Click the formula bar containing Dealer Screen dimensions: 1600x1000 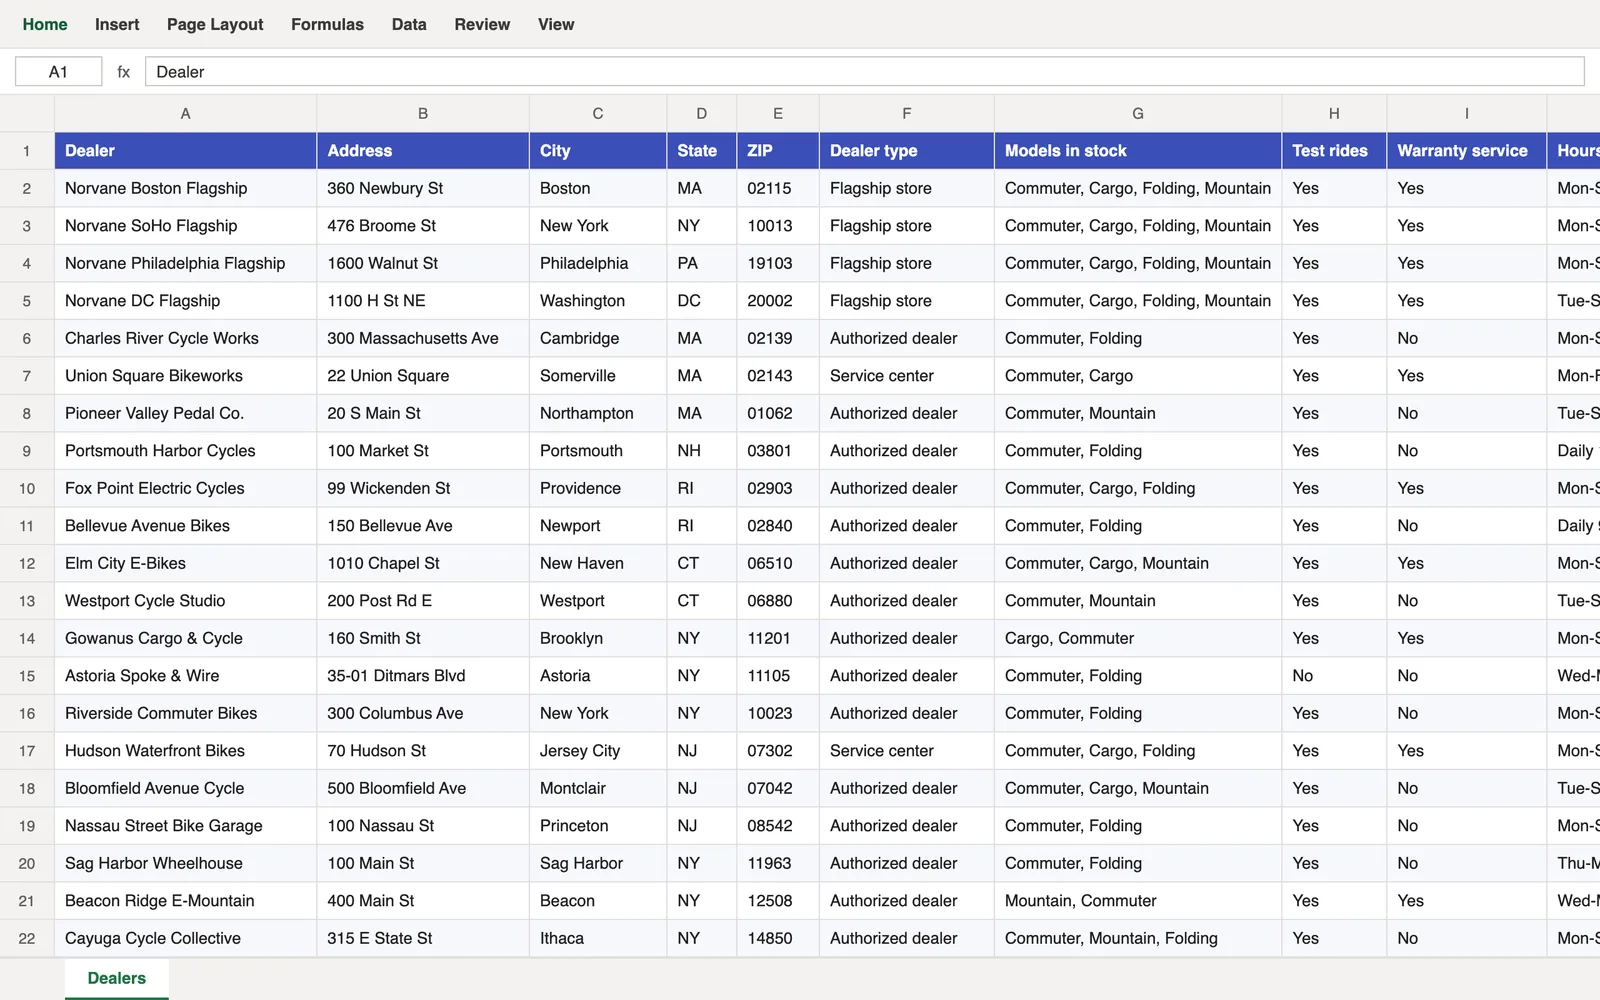click(x=864, y=72)
